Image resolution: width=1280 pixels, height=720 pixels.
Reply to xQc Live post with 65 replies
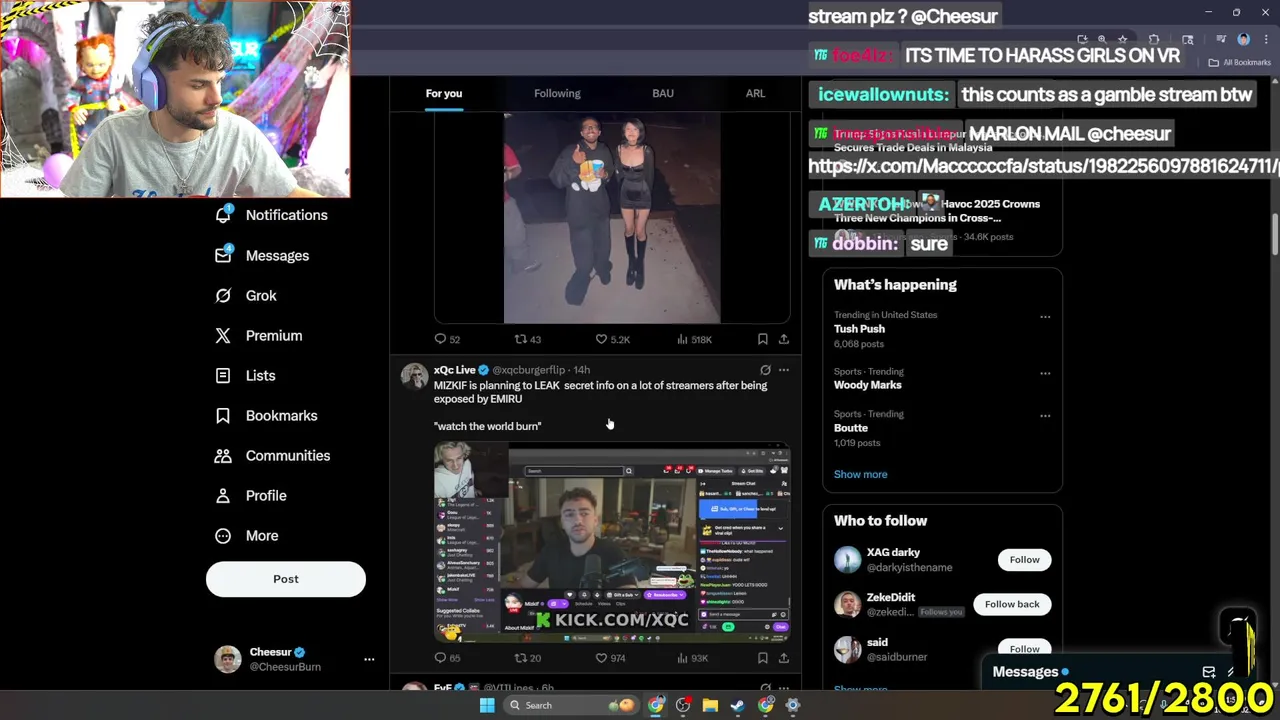tap(447, 657)
